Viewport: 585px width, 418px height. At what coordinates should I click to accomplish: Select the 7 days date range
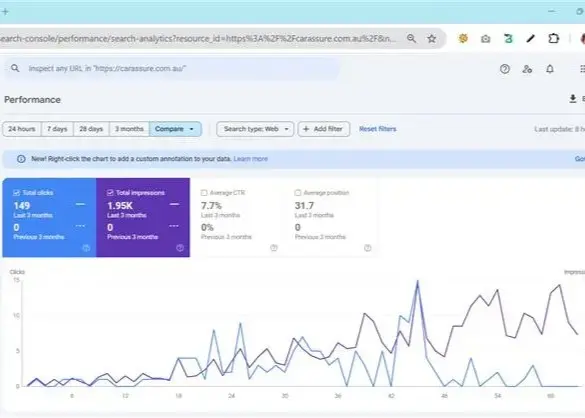pyautogui.click(x=57, y=129)
